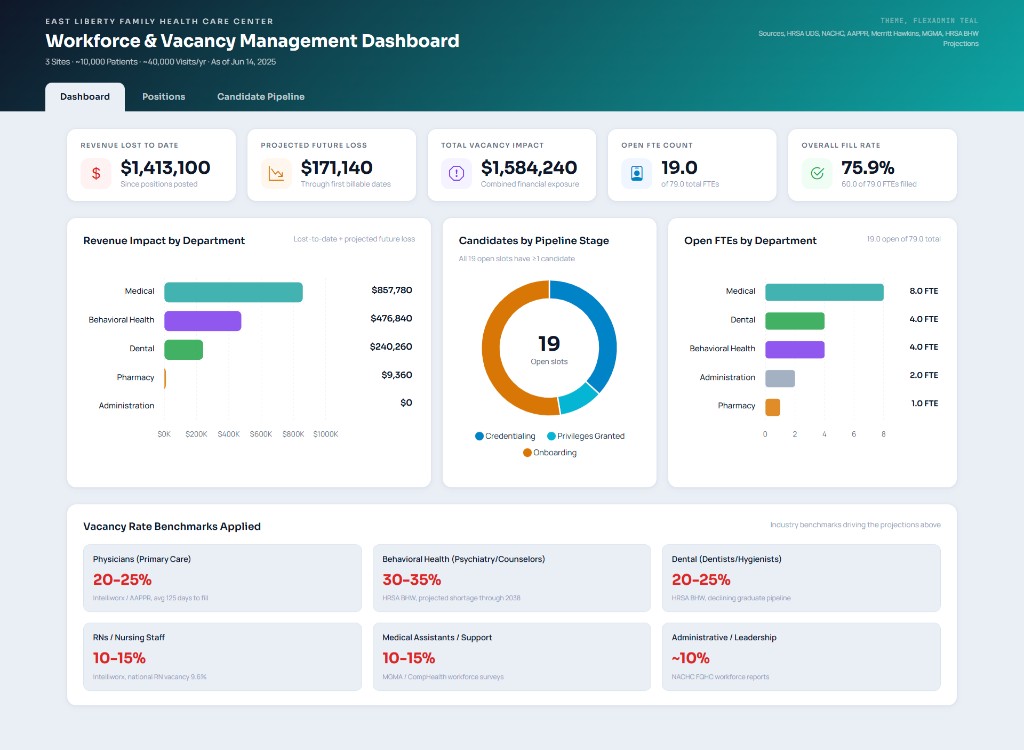Click the dollar icon on Revenue Lost card

(x=96, y=173)
